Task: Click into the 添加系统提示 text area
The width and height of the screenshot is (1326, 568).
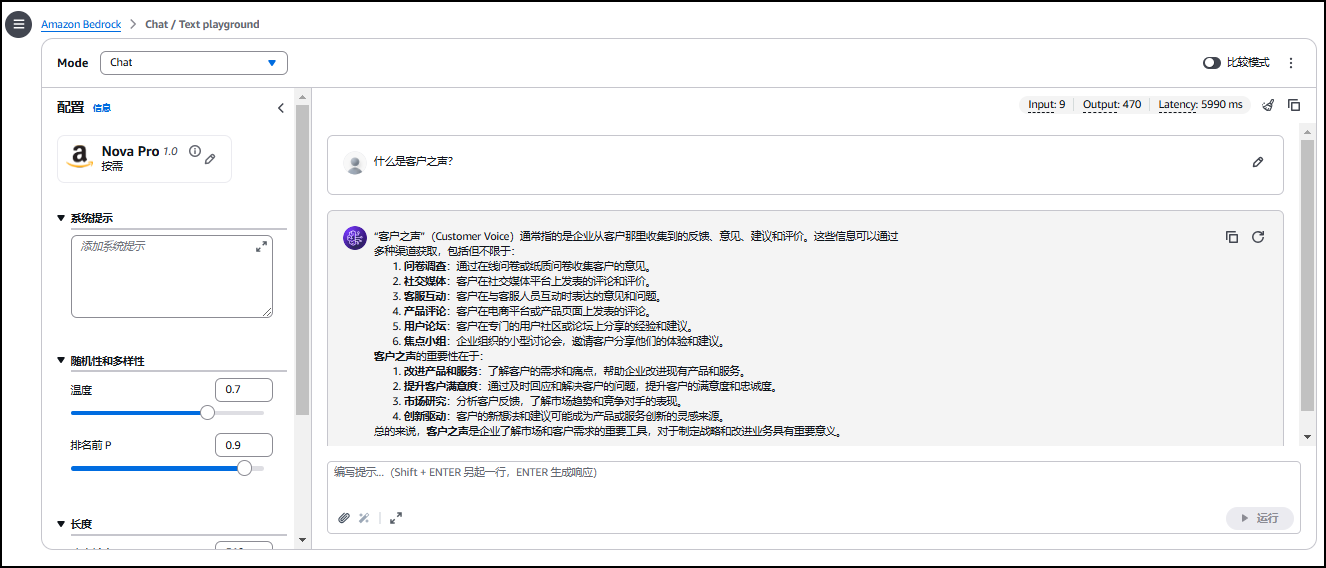Action: (x=172, y=277)
